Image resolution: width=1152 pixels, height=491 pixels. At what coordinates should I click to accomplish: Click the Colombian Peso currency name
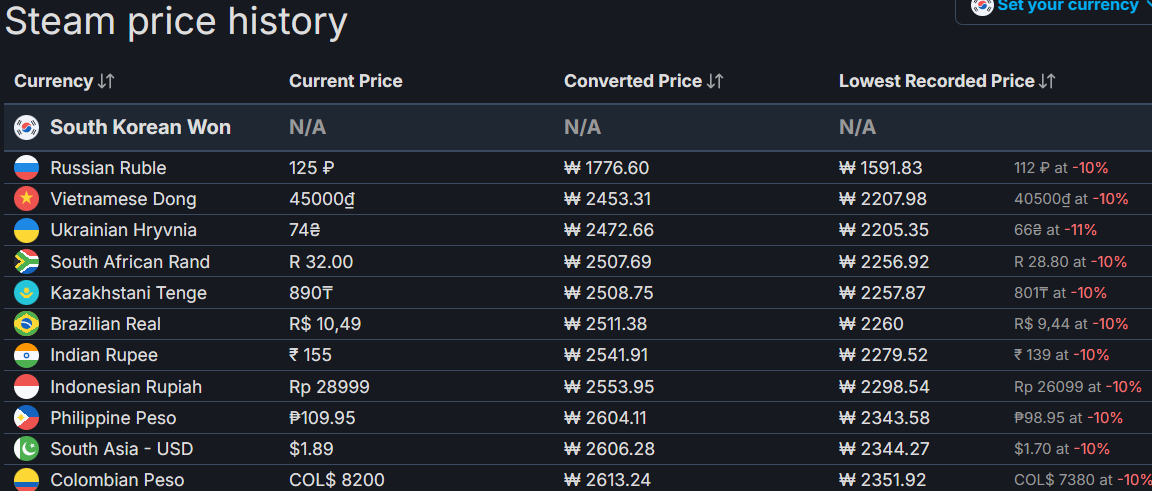click(118, 480)
